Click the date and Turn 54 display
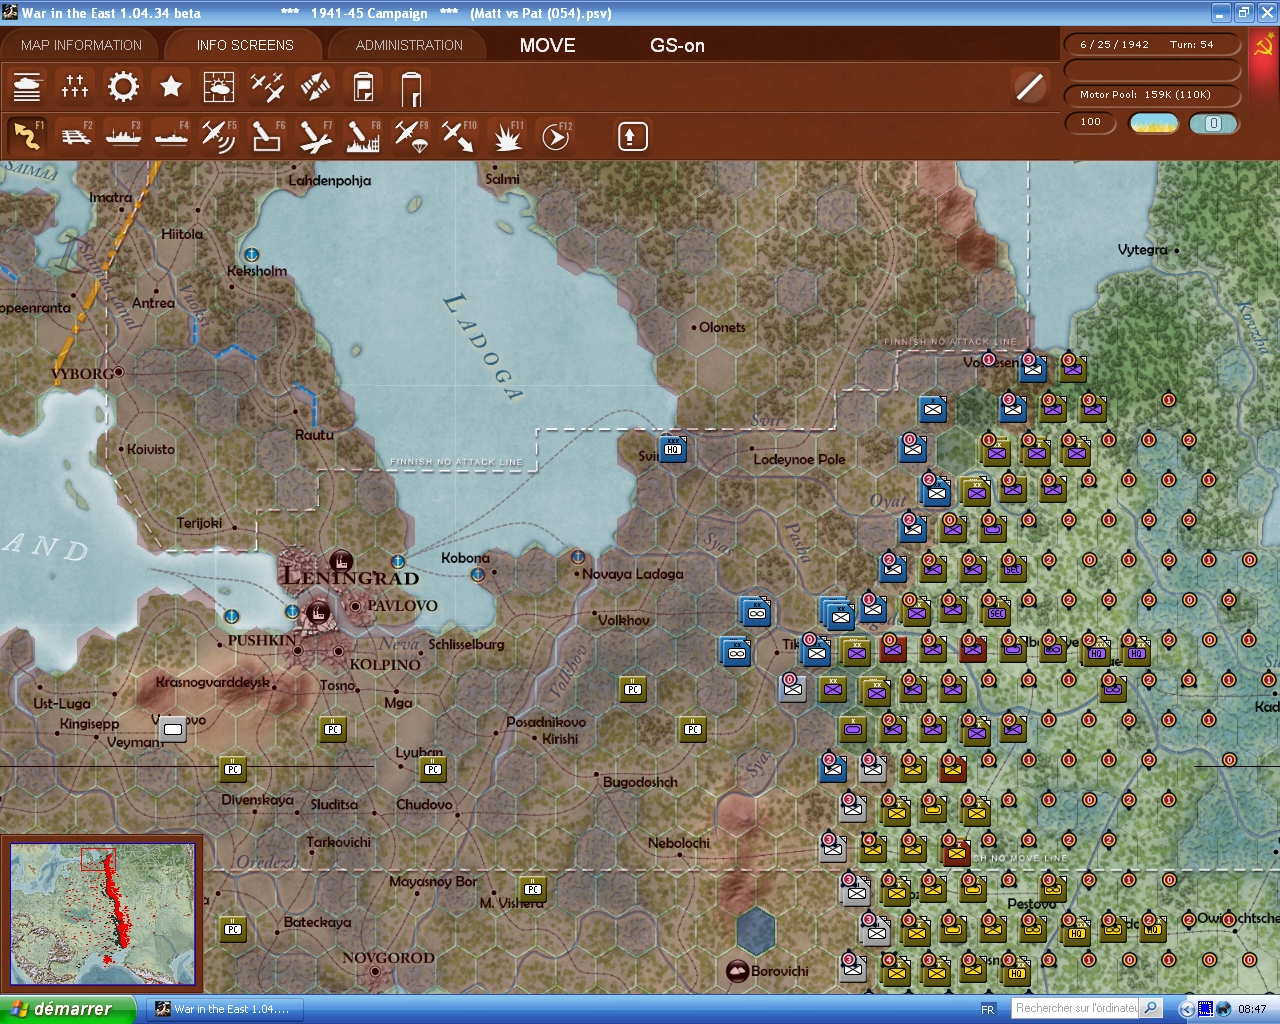The height and width of the screenshot is (1024, 1280). (1153, 45)
